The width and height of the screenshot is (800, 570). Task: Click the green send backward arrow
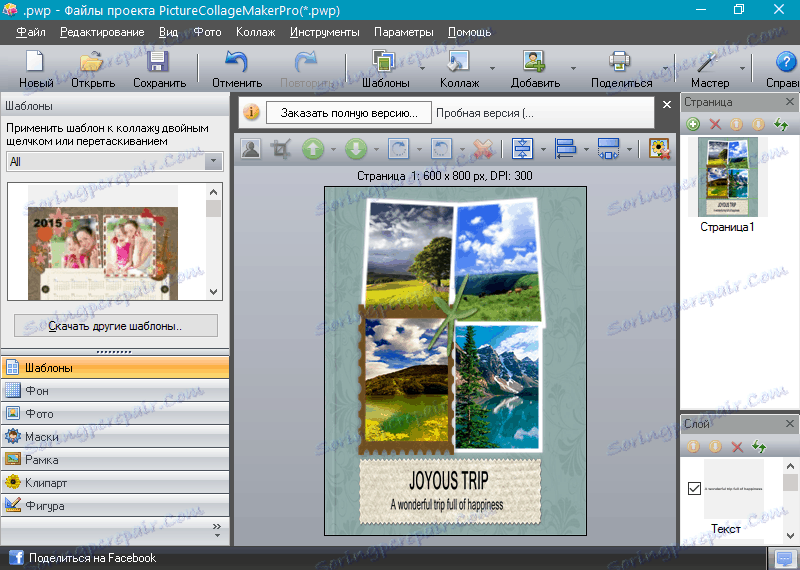pos(356,149)
